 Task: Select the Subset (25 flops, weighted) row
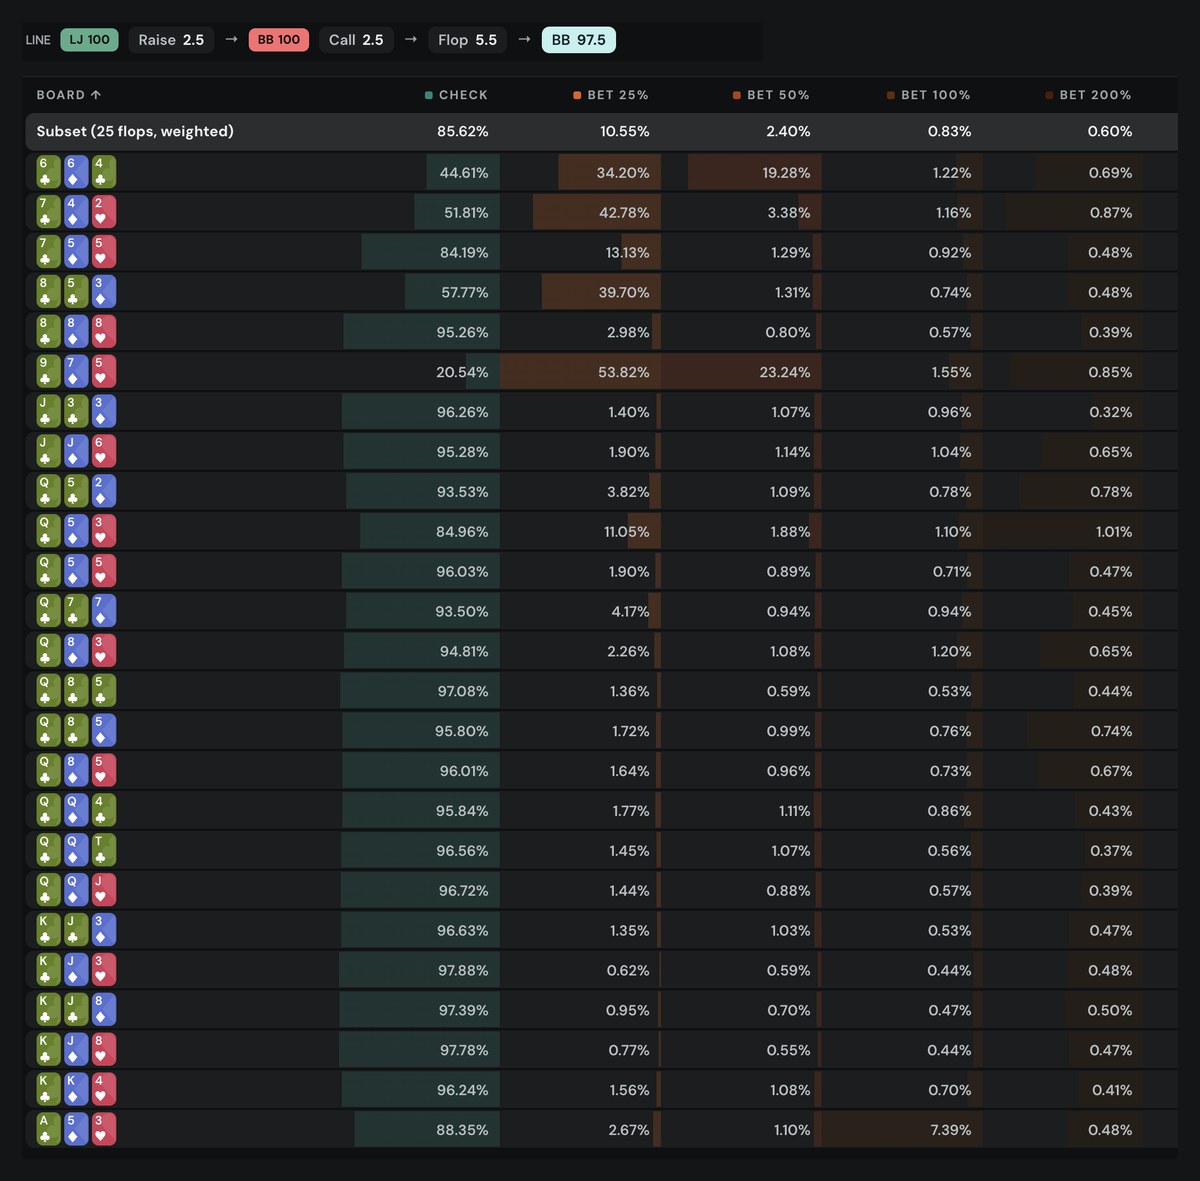click(x=600, y=131)
